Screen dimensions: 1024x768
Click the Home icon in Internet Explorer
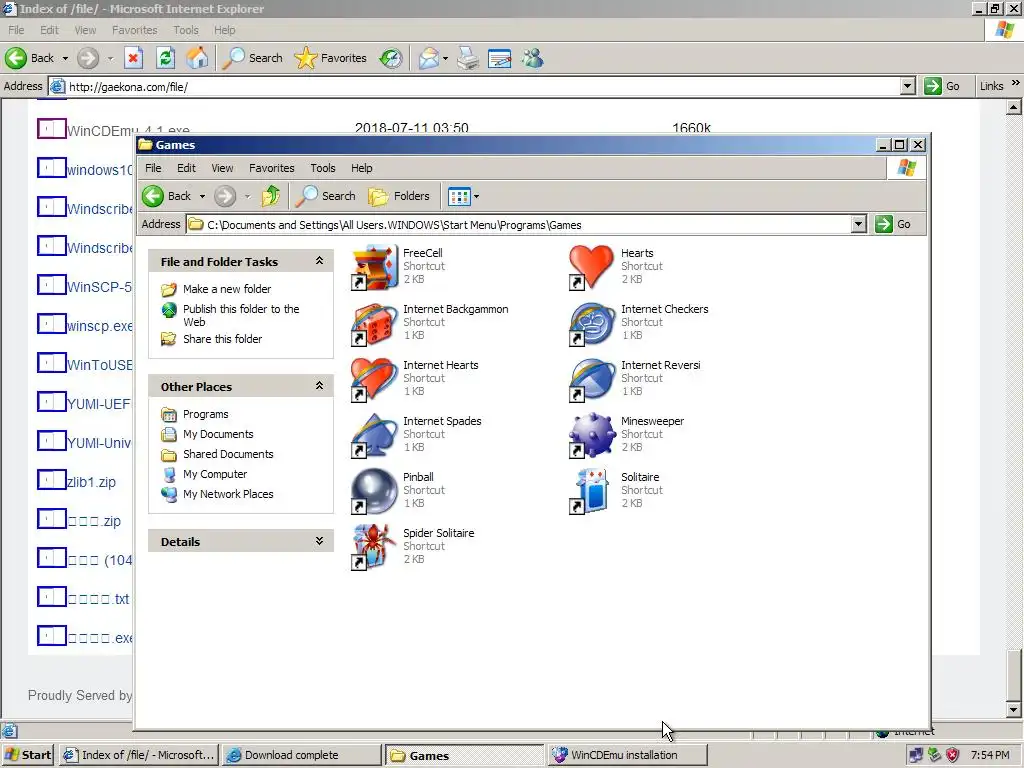(197, 58)
